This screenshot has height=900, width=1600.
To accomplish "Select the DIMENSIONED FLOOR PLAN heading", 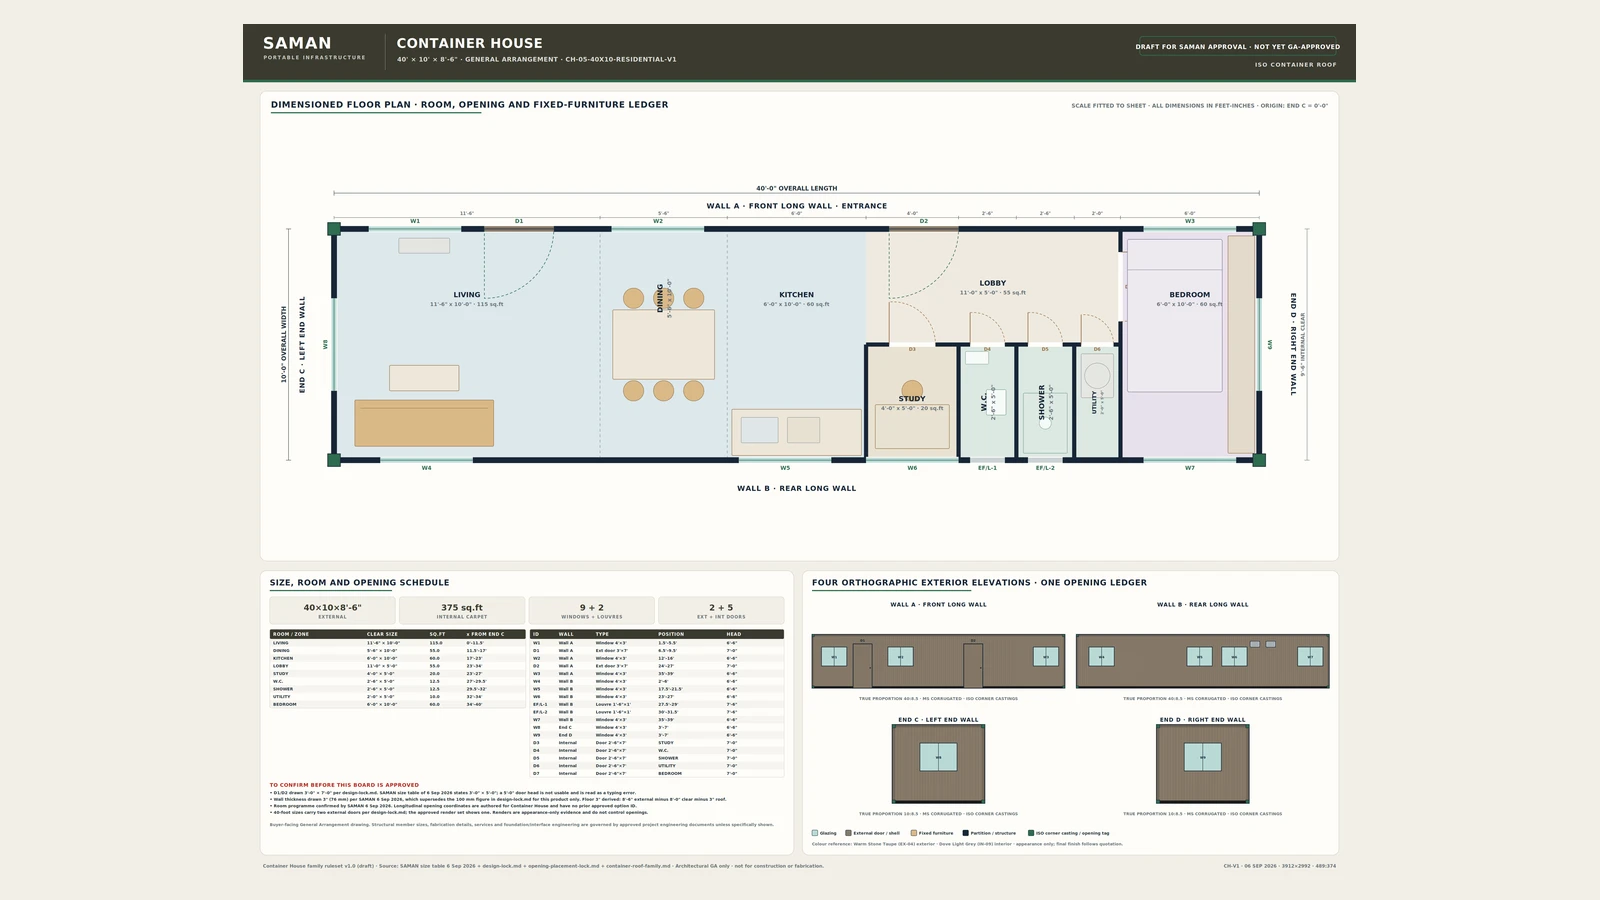I will click(469, 104).
